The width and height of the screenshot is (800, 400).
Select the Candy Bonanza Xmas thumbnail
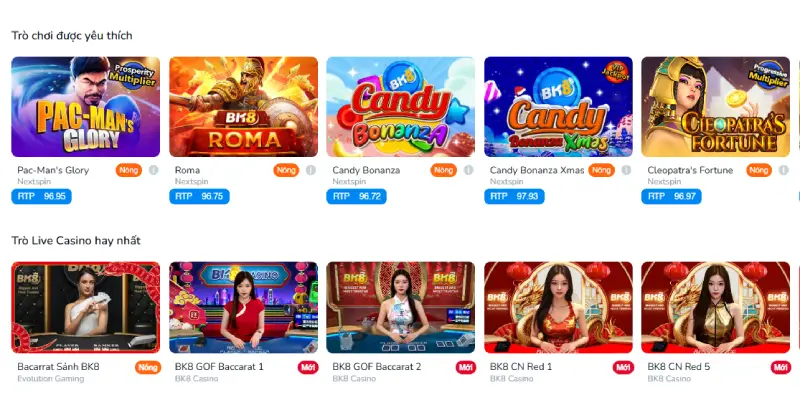[558, 107]
